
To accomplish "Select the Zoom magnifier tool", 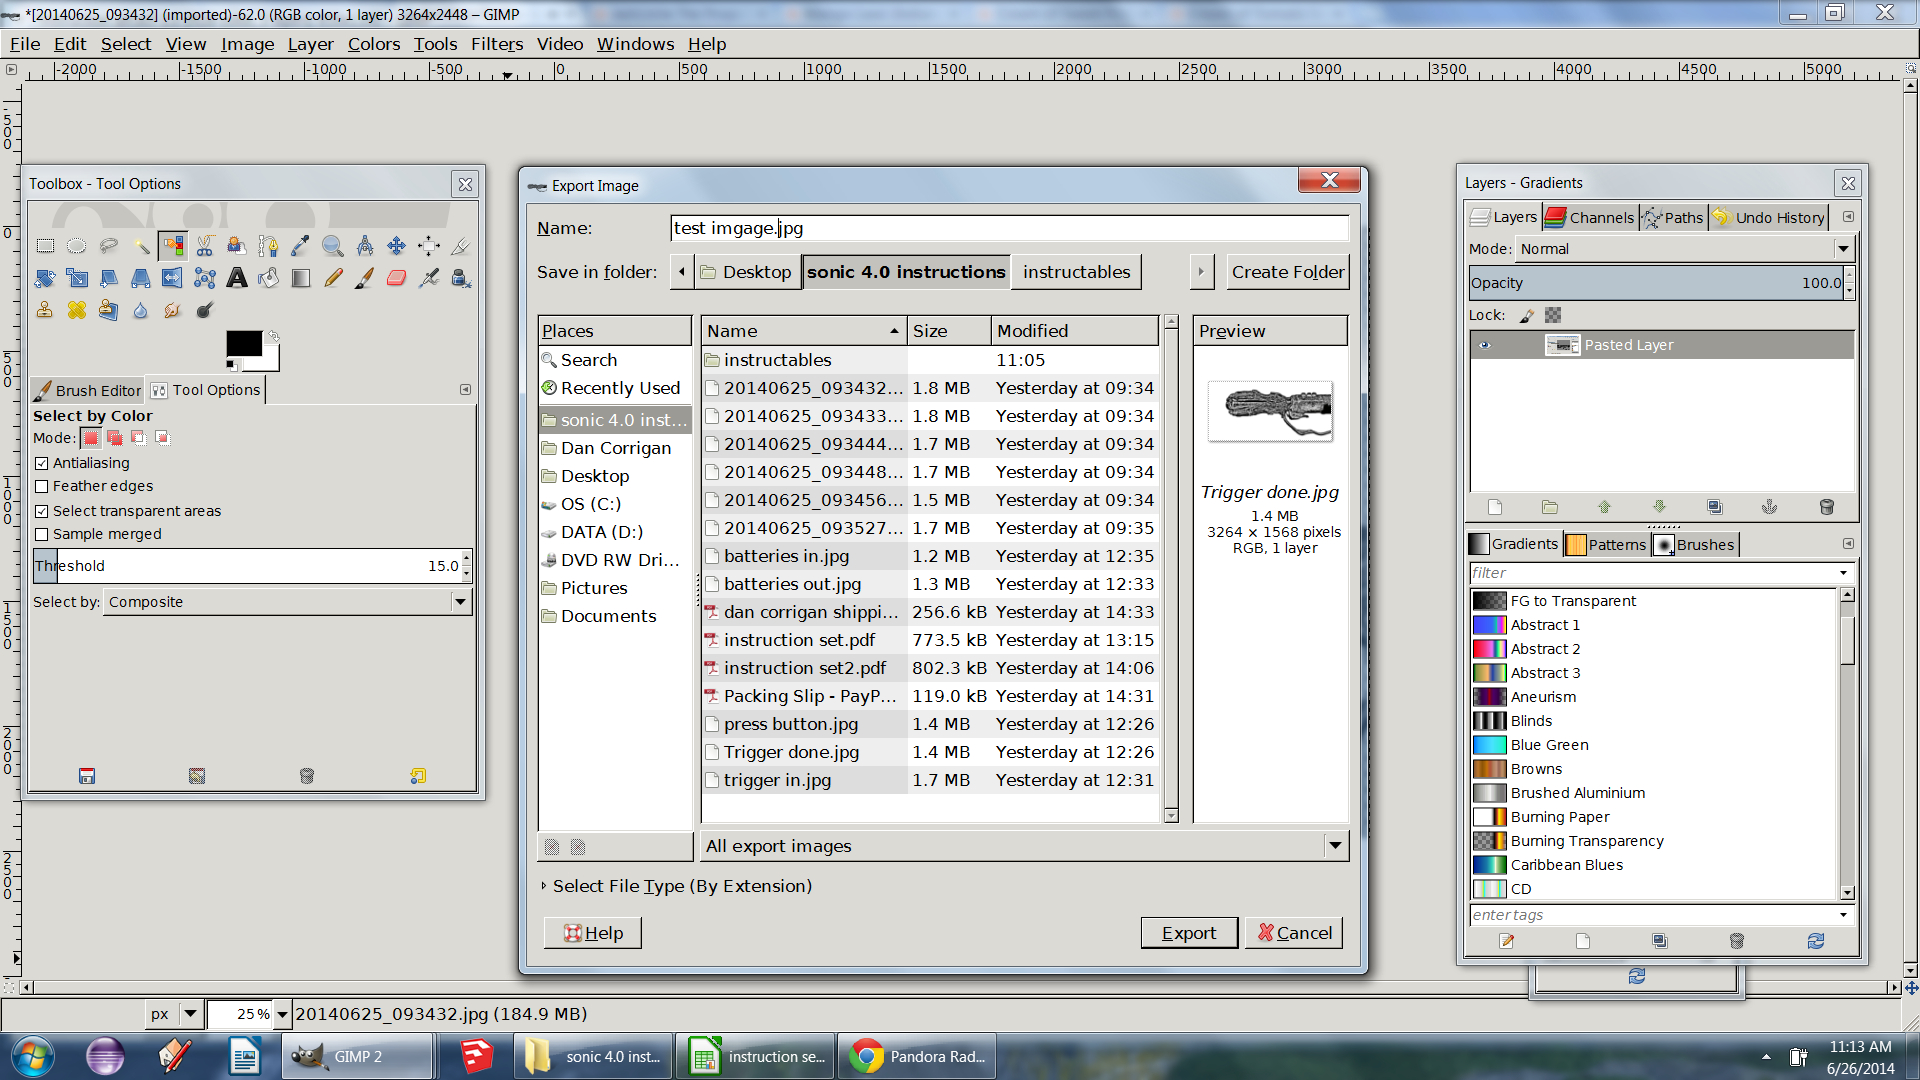I will (x=332, y=246).
